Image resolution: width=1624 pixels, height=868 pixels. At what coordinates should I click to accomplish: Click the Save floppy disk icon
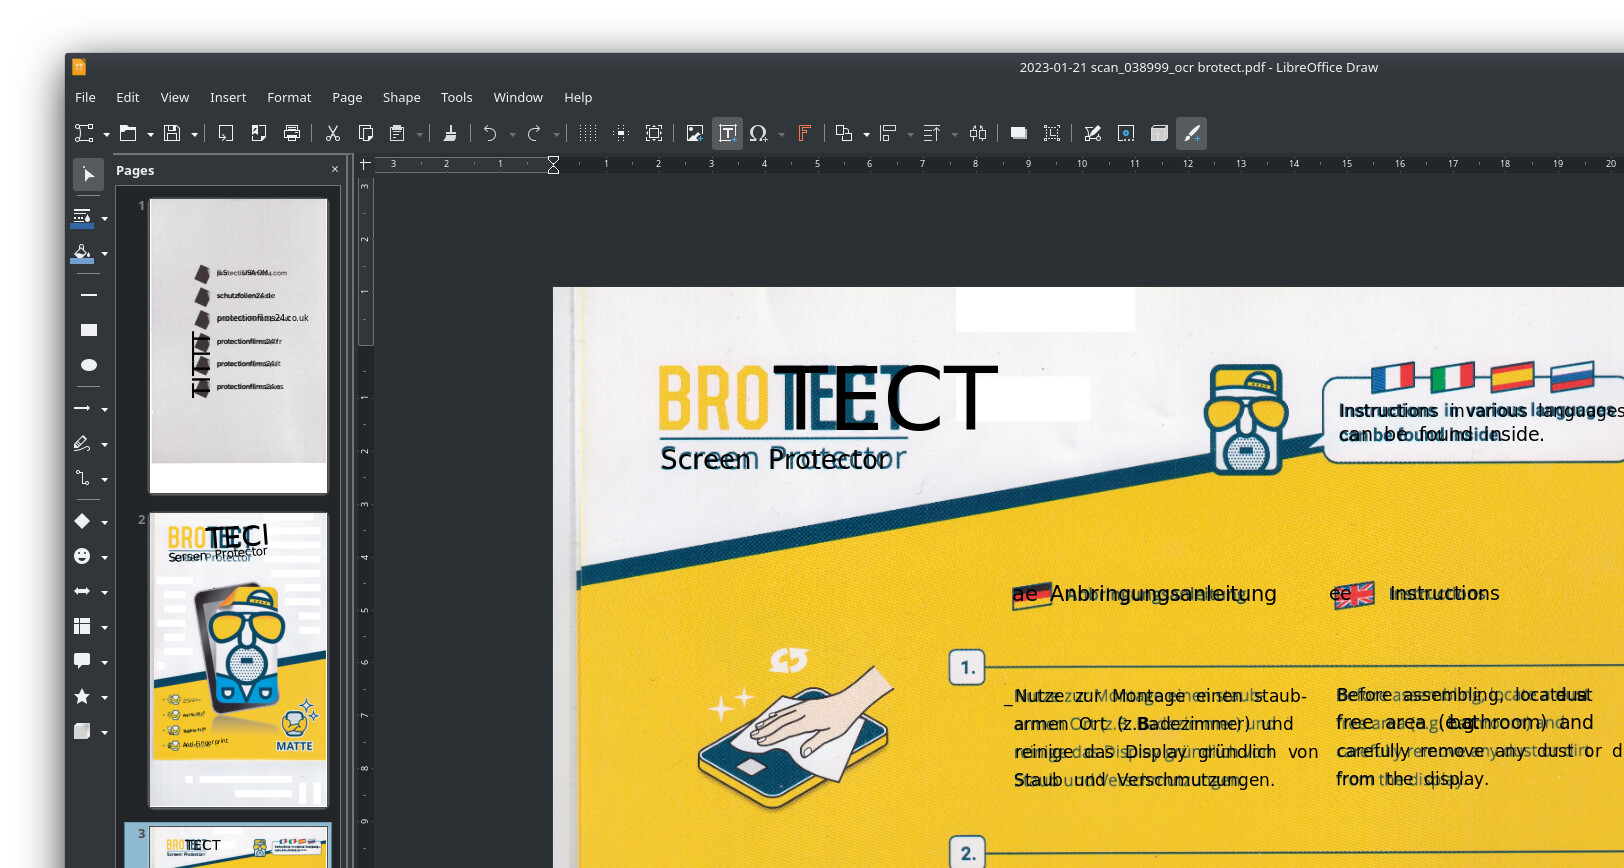click(172, 133)
